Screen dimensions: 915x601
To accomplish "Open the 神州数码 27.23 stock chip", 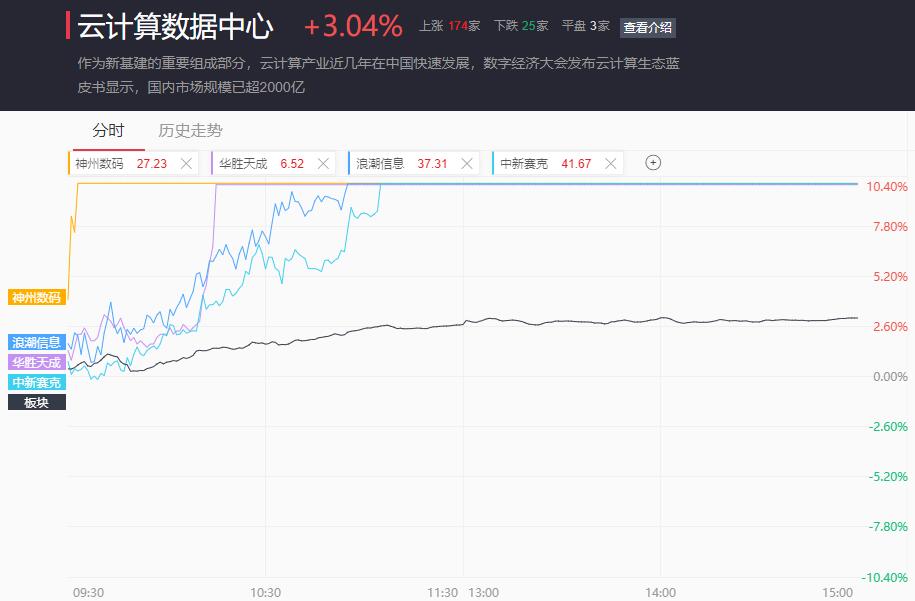I will point(133,163).
